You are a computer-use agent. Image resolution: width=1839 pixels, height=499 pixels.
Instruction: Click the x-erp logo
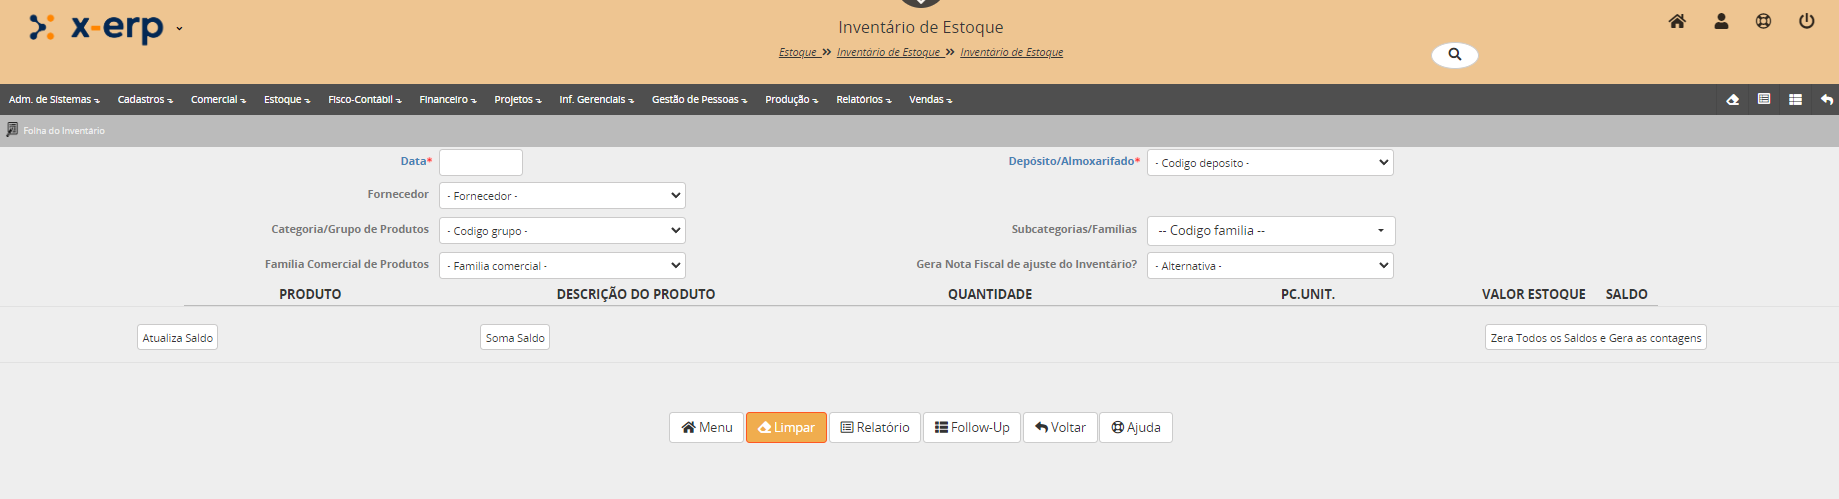tap(98, 28)
